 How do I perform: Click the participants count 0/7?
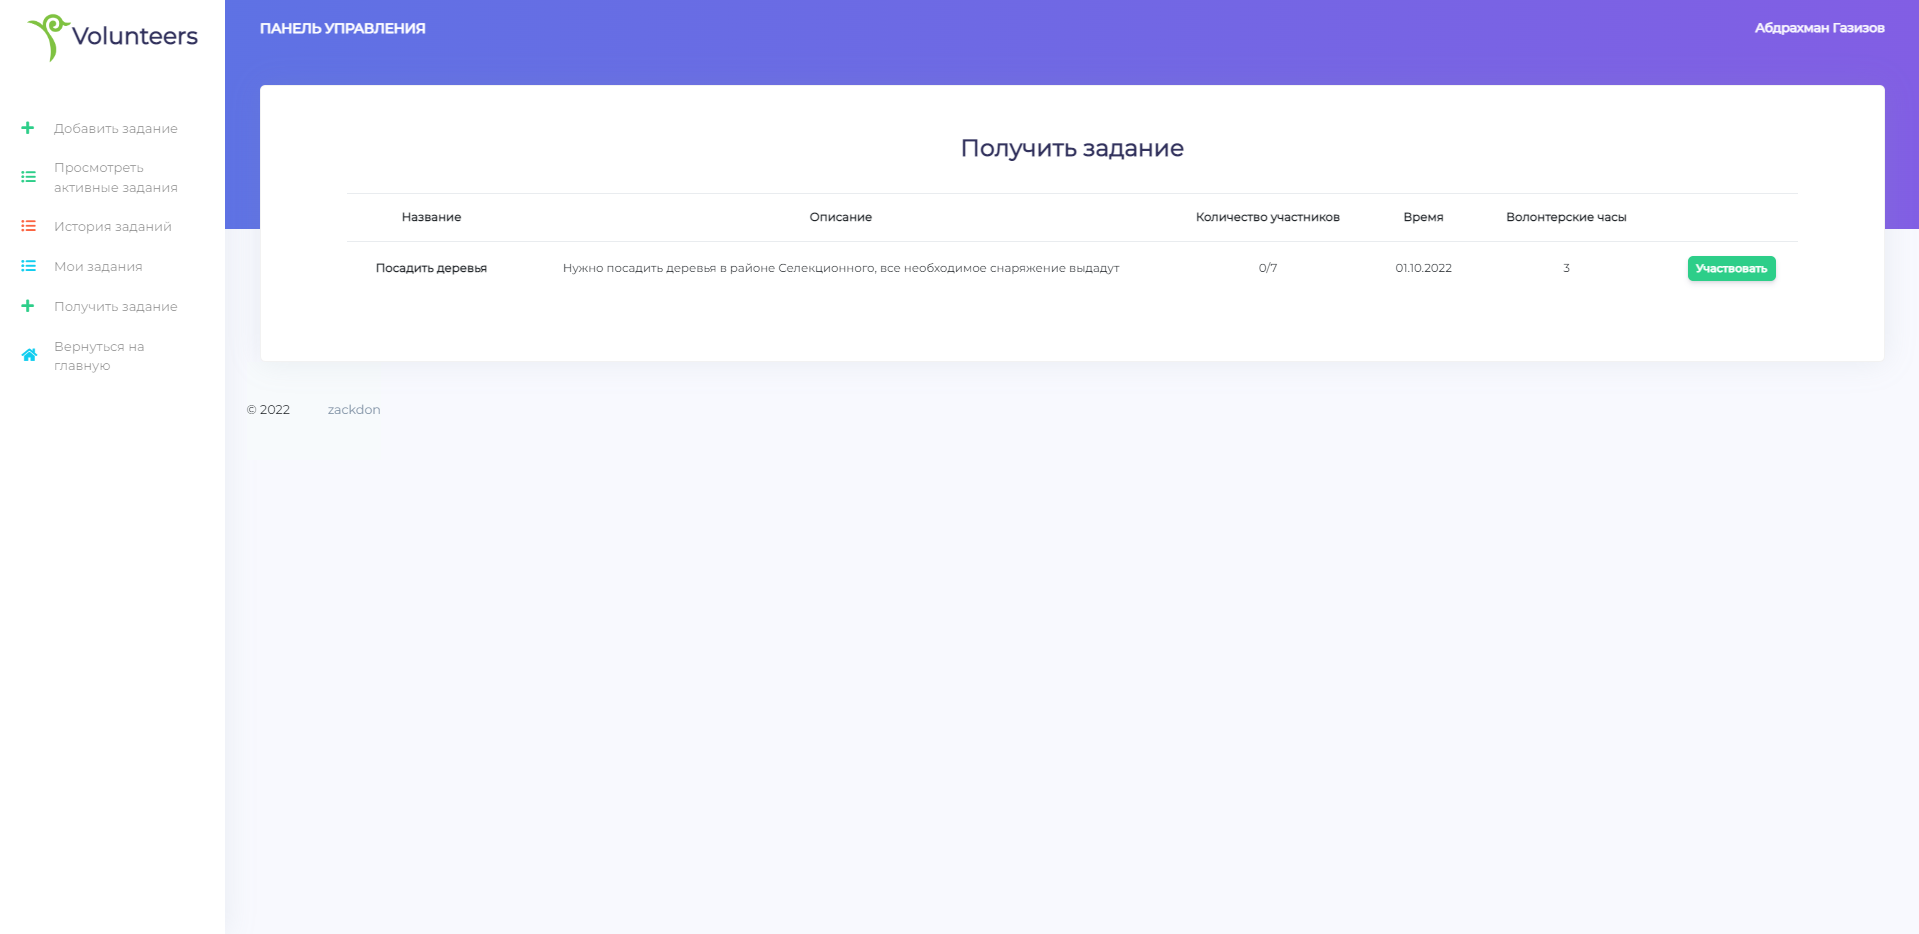1268,268
